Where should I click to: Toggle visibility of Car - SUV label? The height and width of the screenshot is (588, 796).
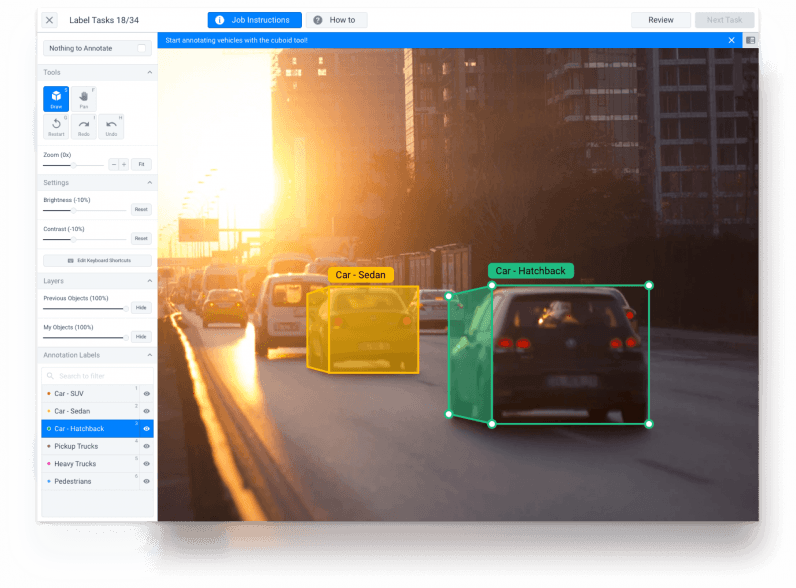[146, 393]
